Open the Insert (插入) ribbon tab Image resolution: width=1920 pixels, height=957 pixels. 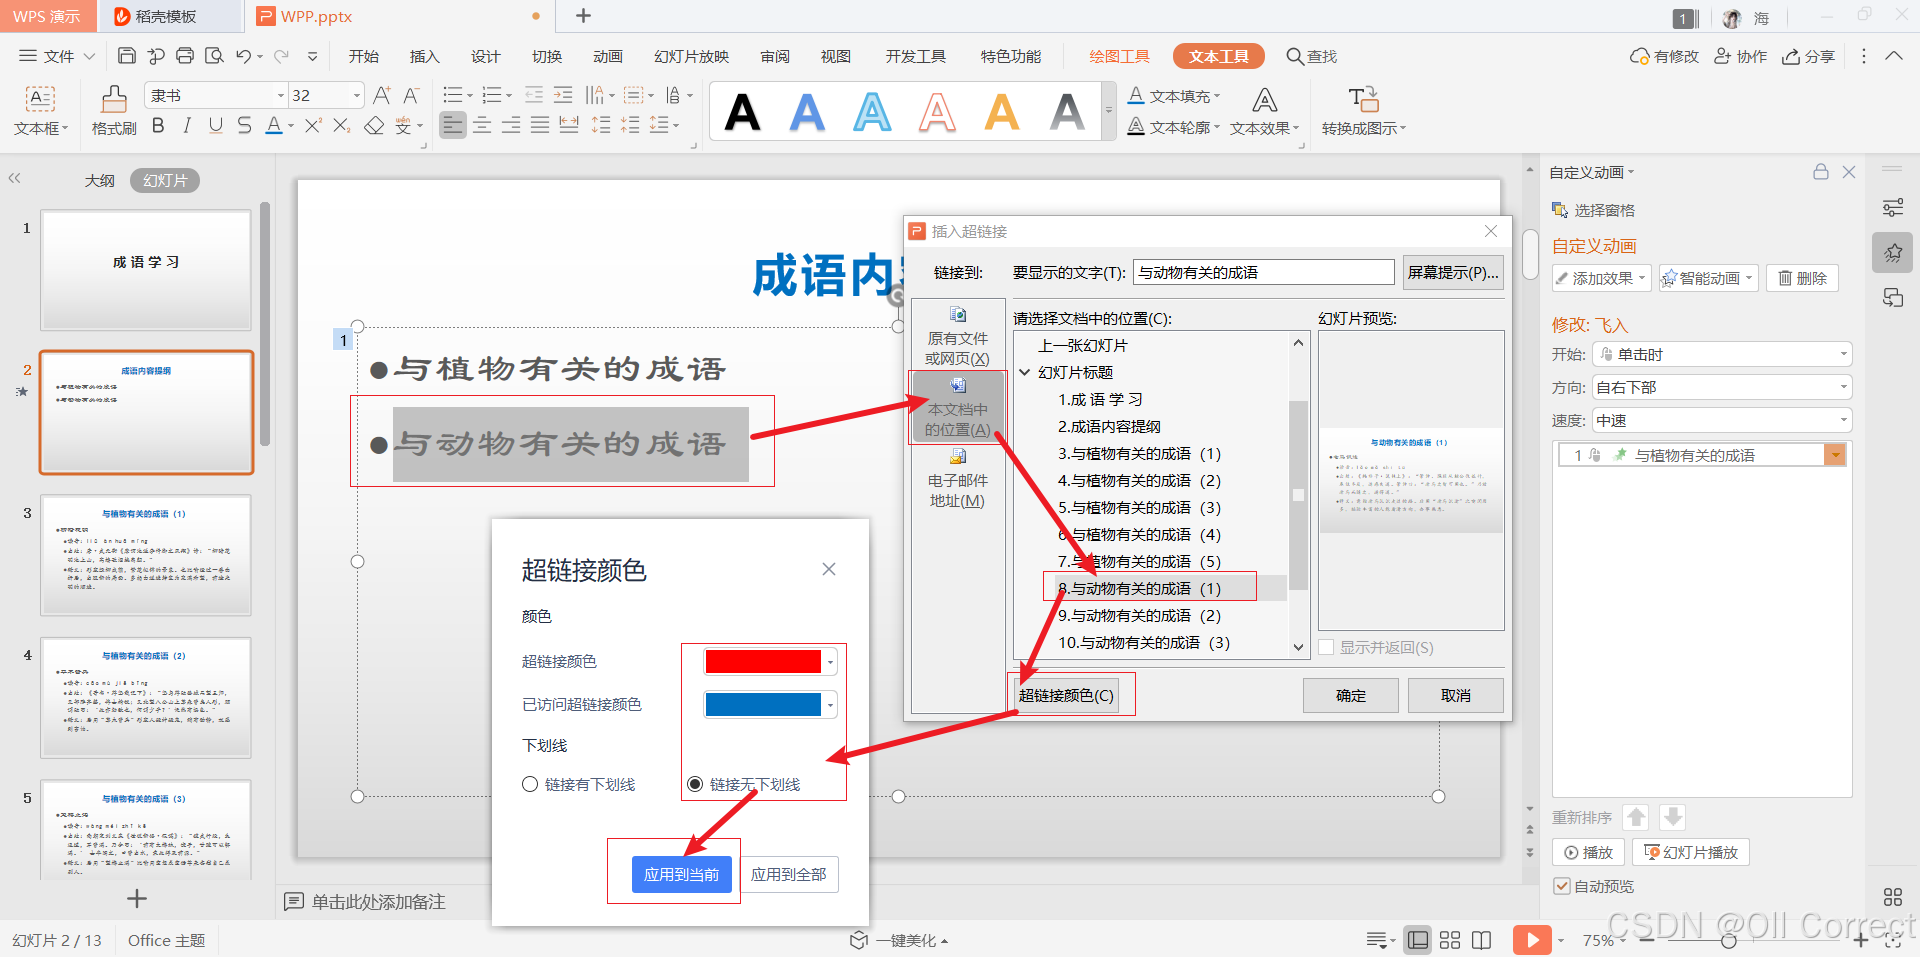click(425, 56)
